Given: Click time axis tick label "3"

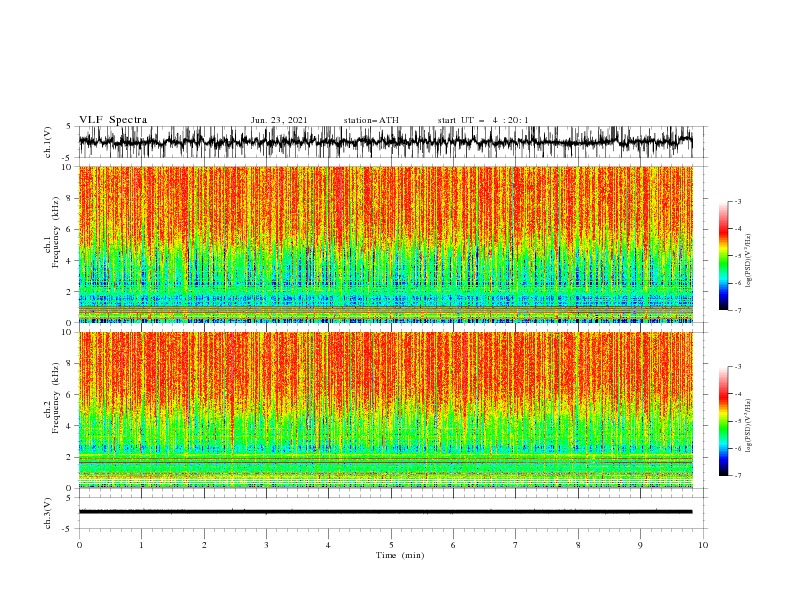Looking at the screenshot, I should [266, 545].
